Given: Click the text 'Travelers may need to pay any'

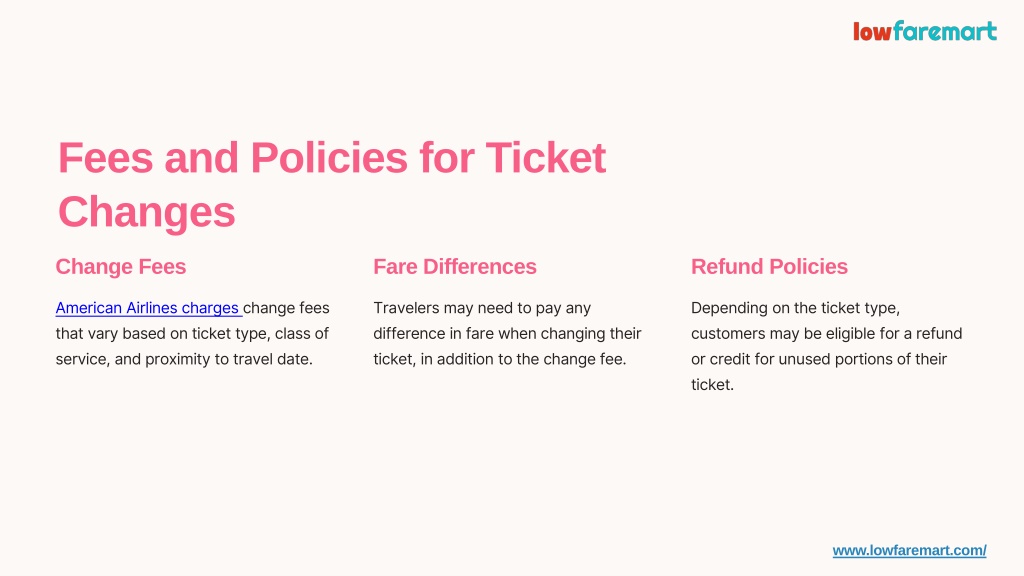Looking at the screenshot, I should pos(482,308).
